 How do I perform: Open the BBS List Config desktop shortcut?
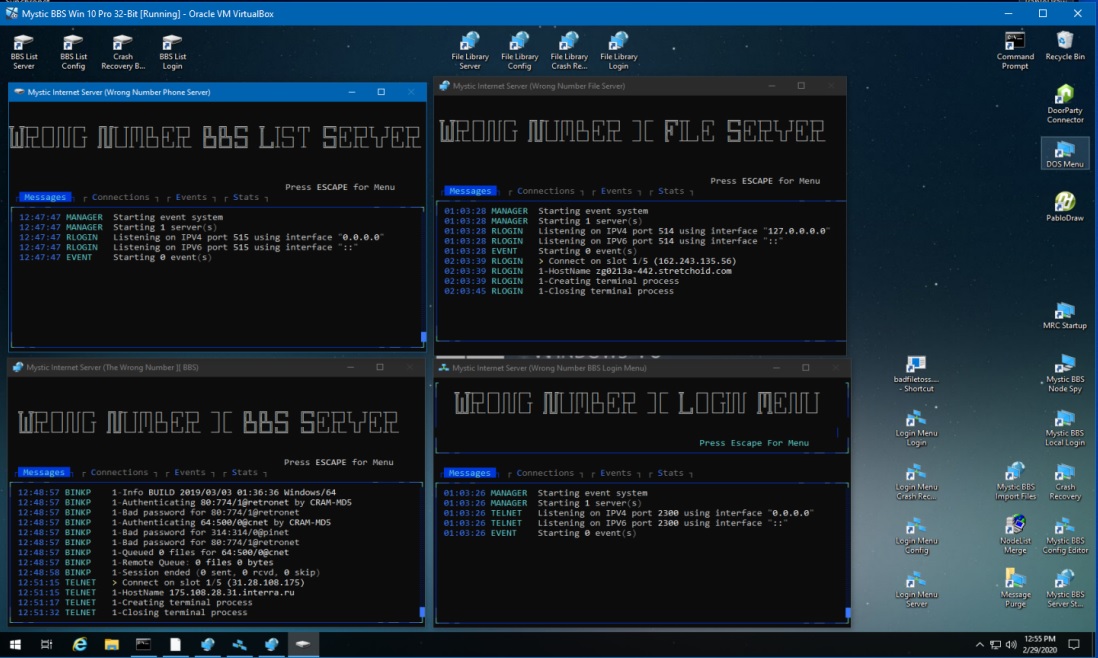coord(74,52)
